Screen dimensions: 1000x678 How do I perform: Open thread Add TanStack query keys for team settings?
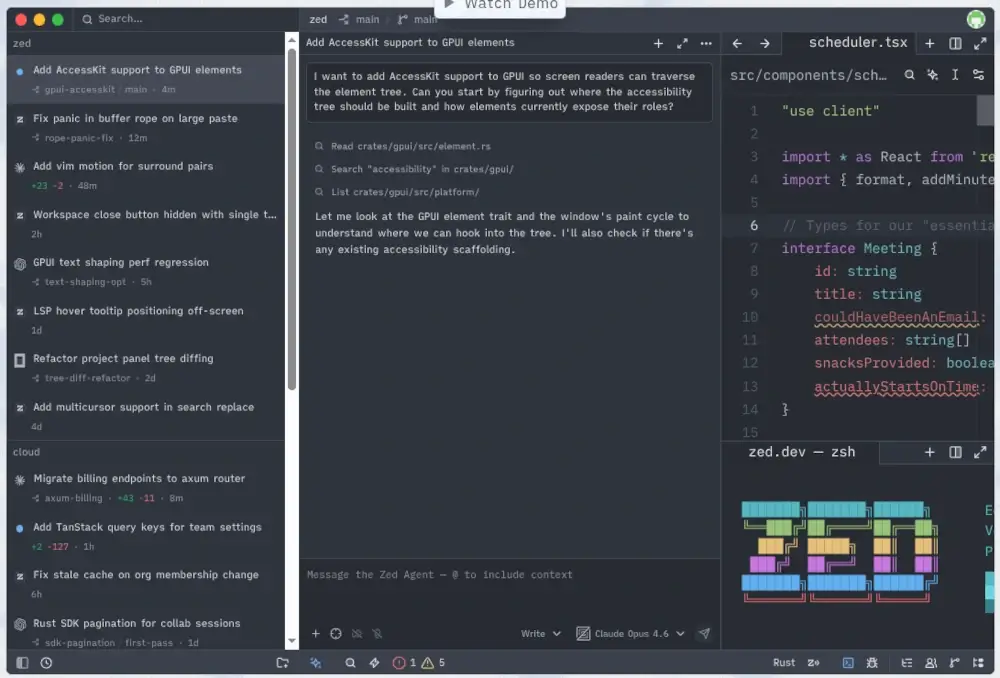pyautogui.click(x=146, y=536)
